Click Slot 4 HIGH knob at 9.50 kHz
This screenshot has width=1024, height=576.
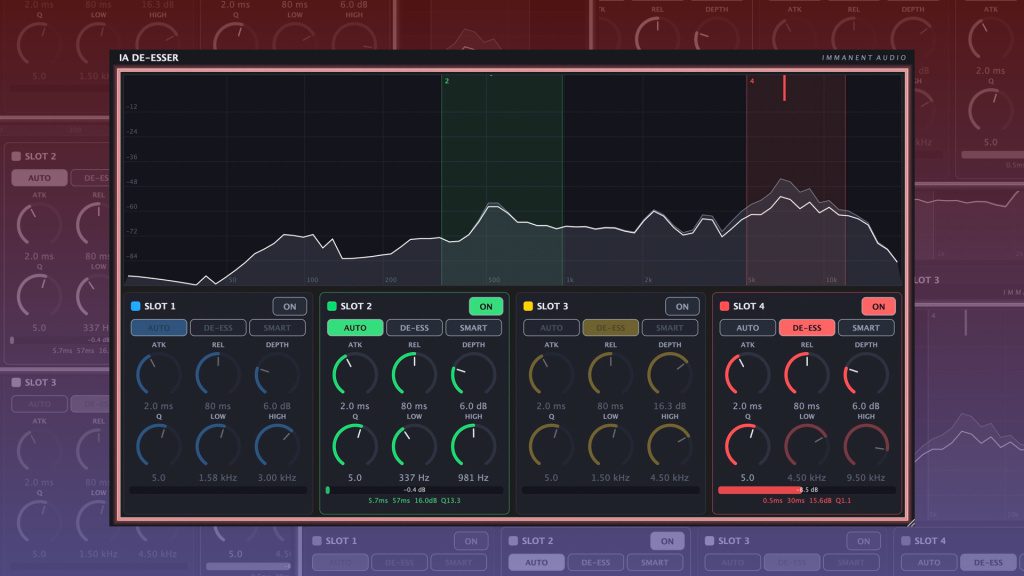[866, 446]
